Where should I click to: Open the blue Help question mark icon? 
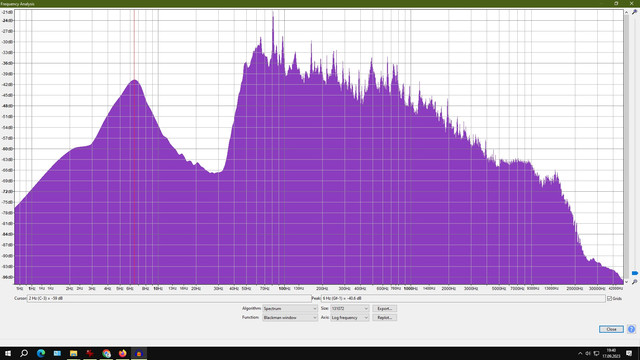[631, 329]
